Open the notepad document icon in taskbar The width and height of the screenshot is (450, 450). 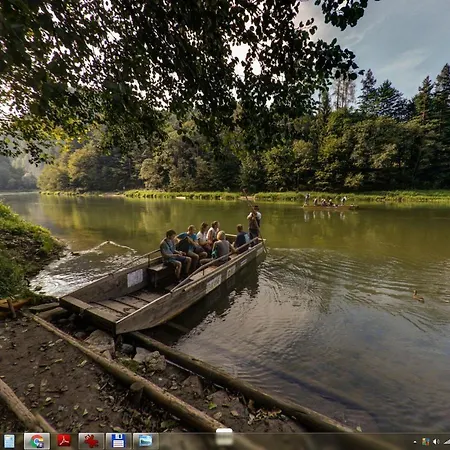[9, 441]
